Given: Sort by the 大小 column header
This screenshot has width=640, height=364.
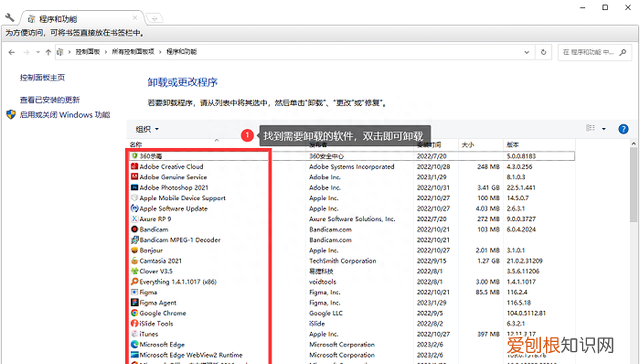Looking at the screenshot, I should tap(468, 145).
